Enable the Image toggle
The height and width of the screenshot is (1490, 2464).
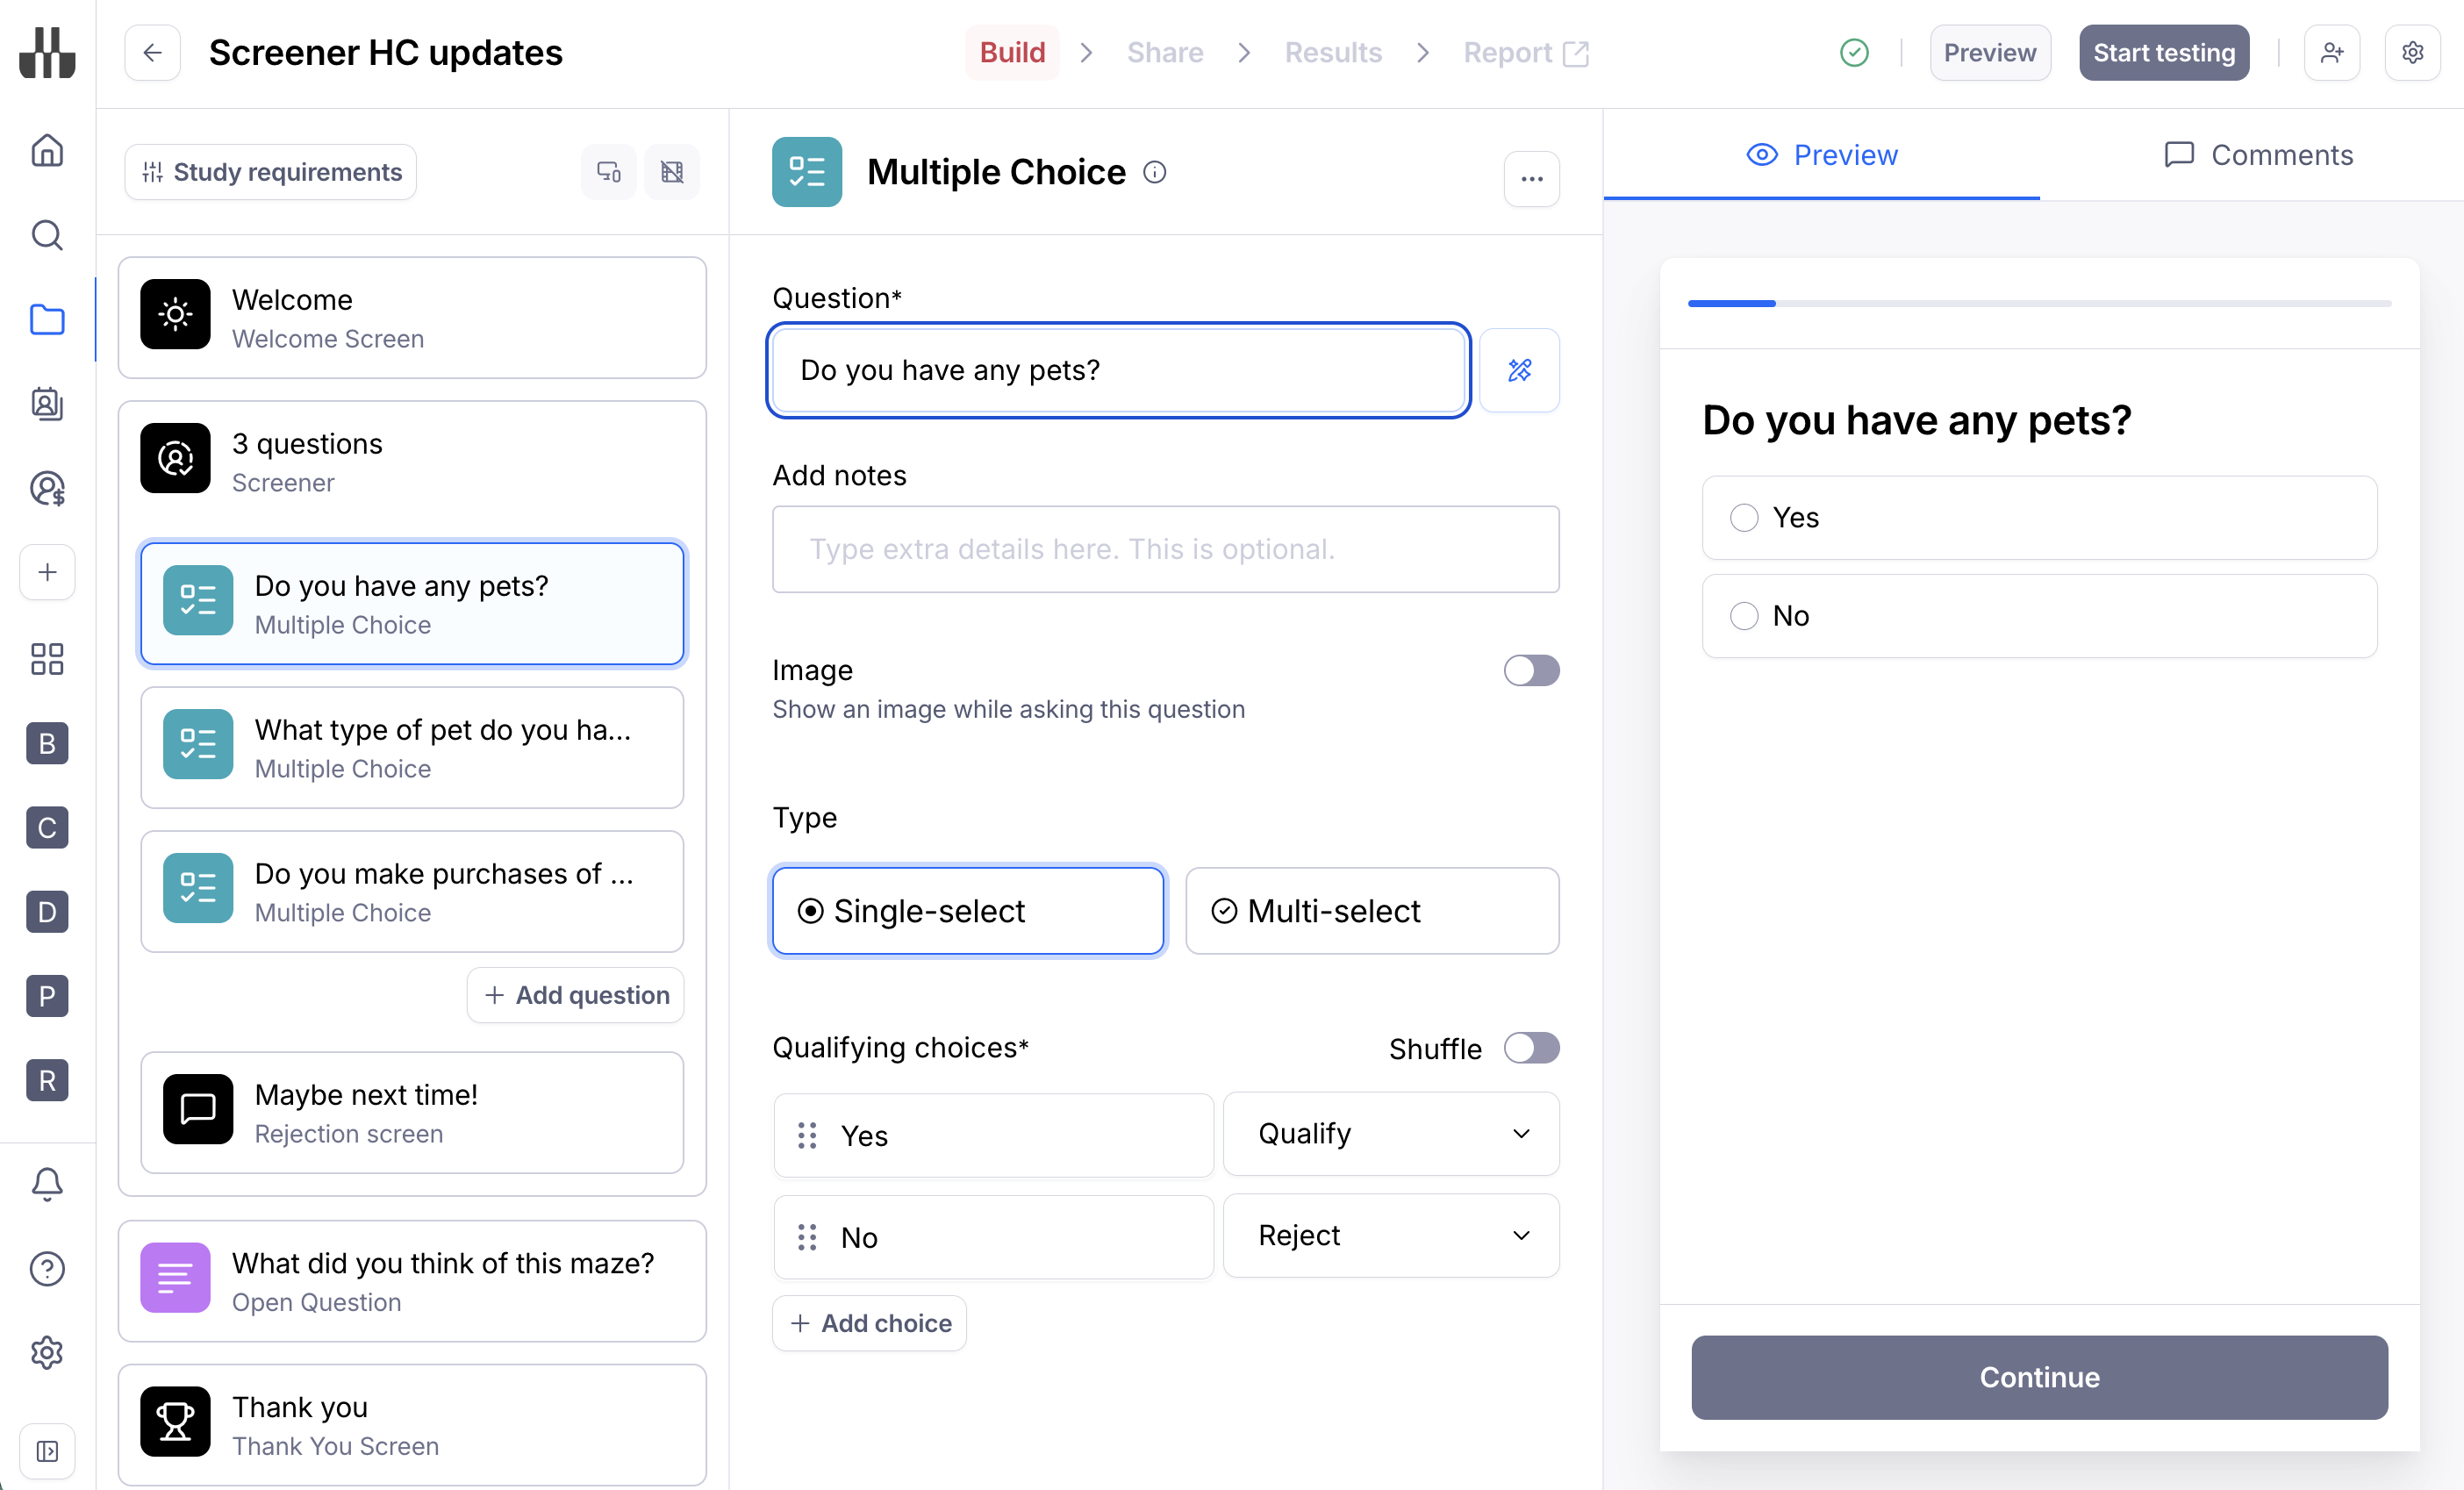[1530, 670]
